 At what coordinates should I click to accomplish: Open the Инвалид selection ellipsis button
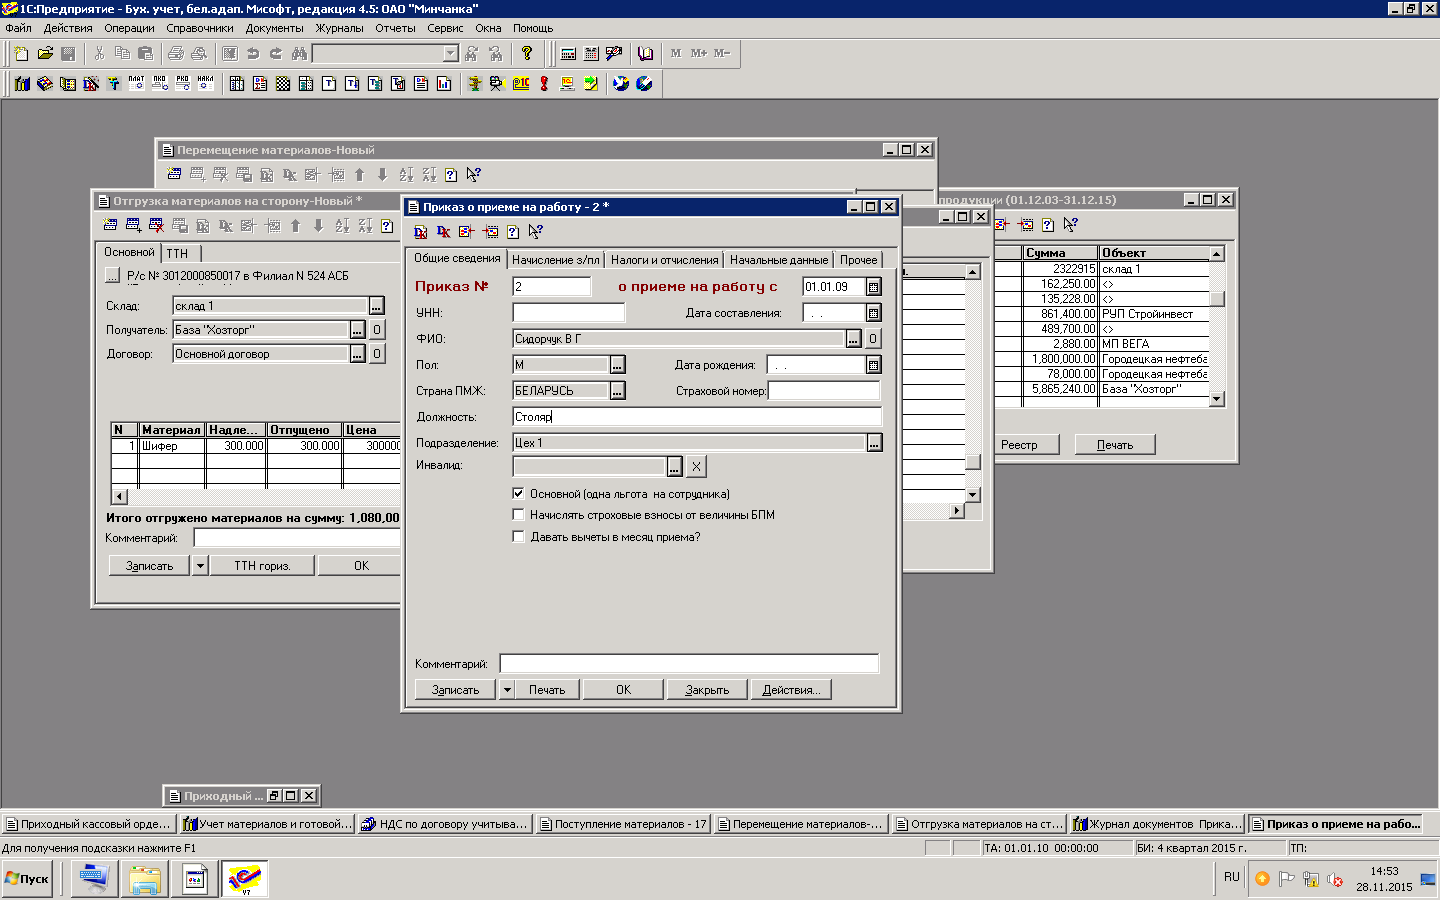(x=675, y=466)
